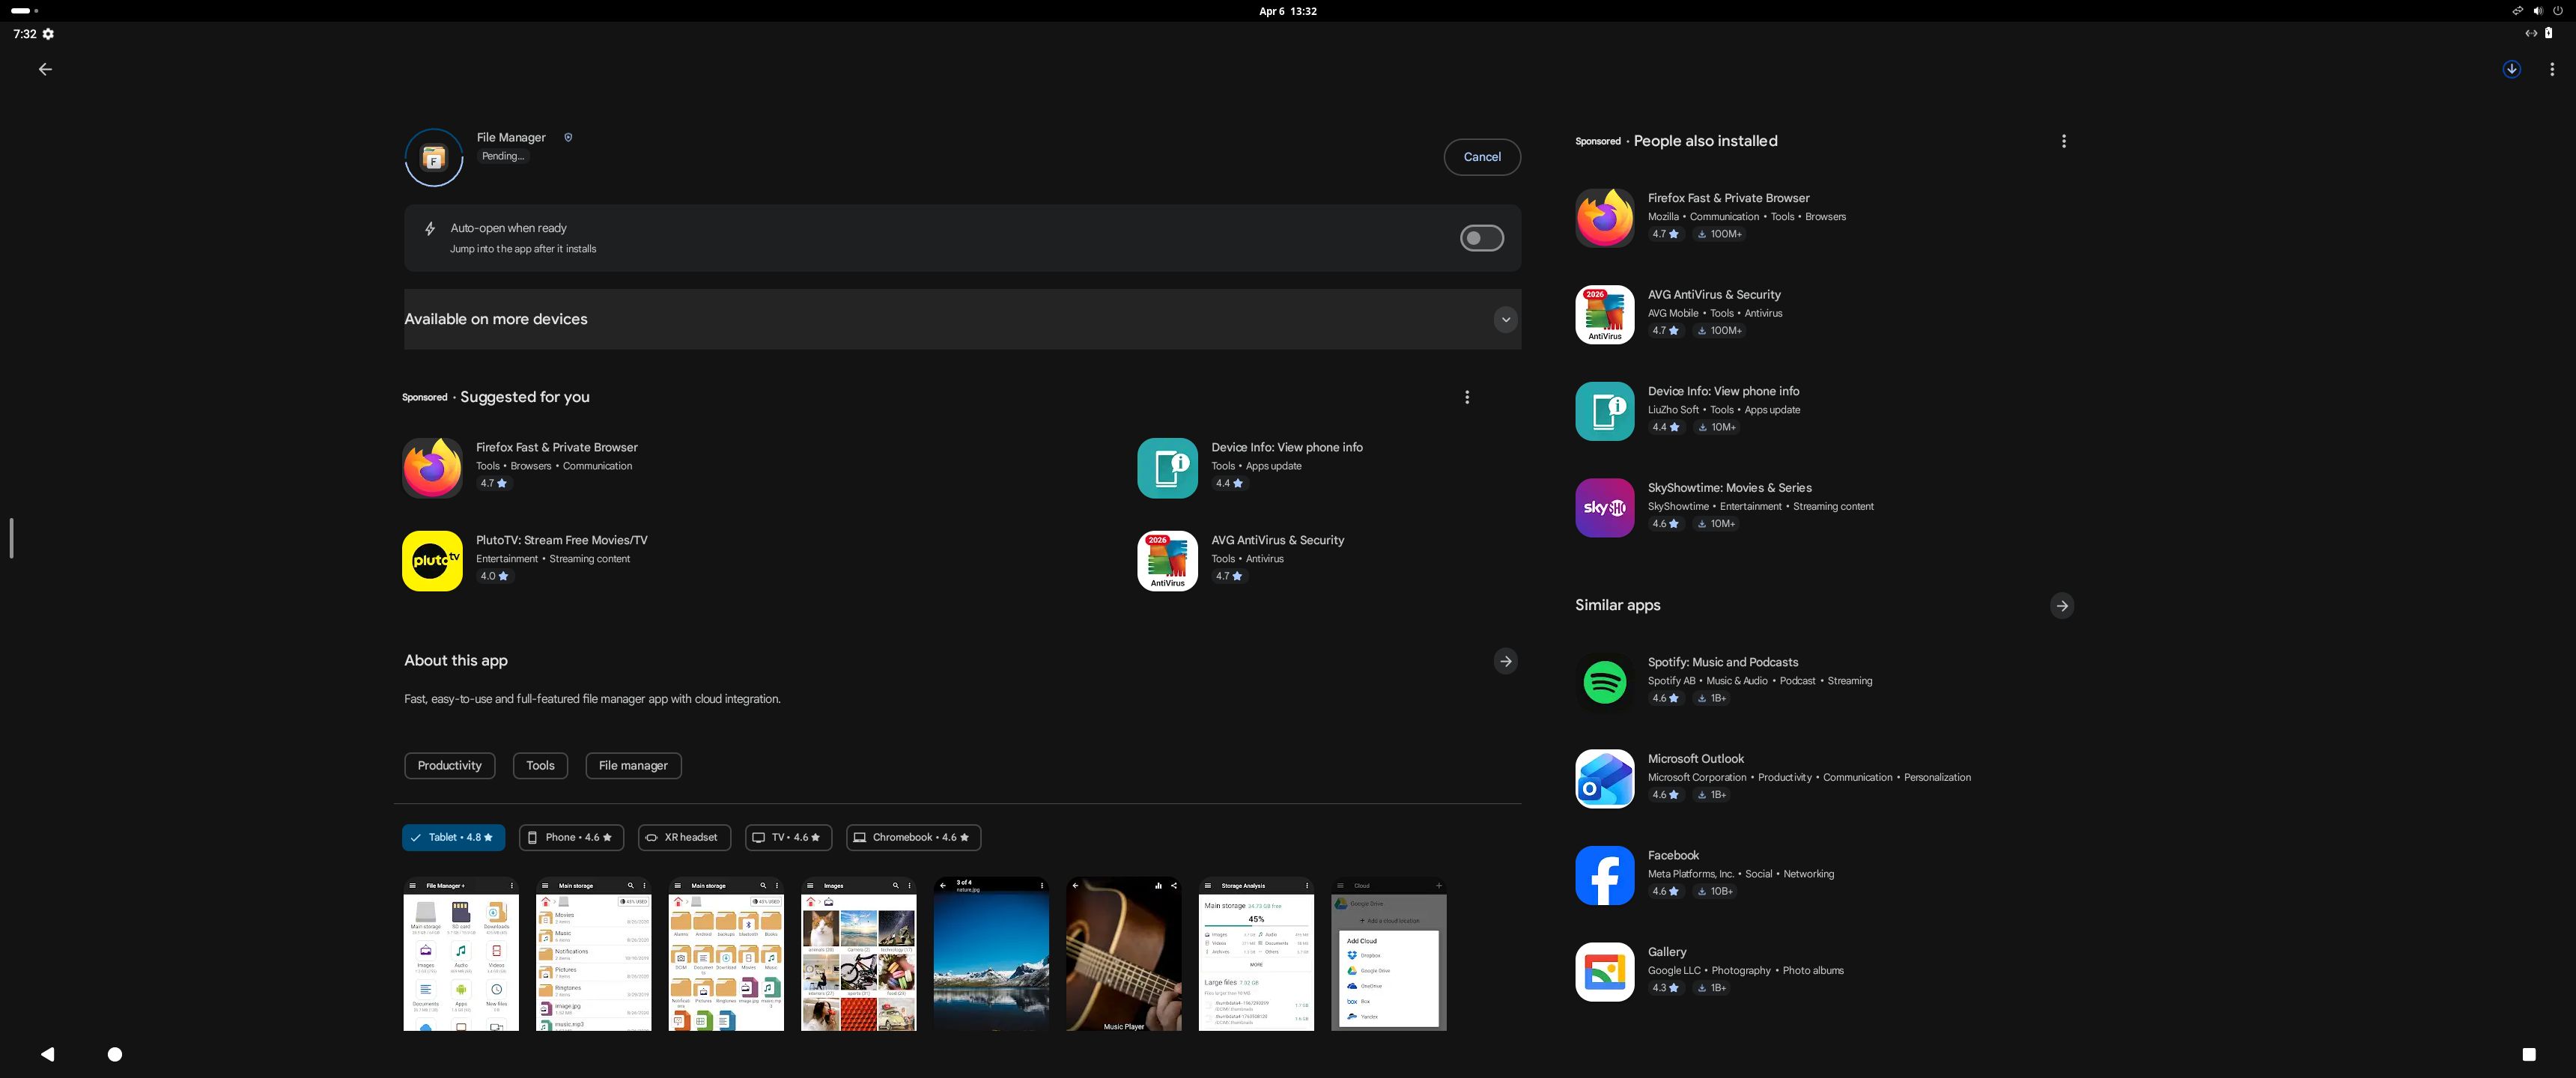2576x1078 pixels.
Task: Open PlutoTV app icon
Action: coord(432,560)
